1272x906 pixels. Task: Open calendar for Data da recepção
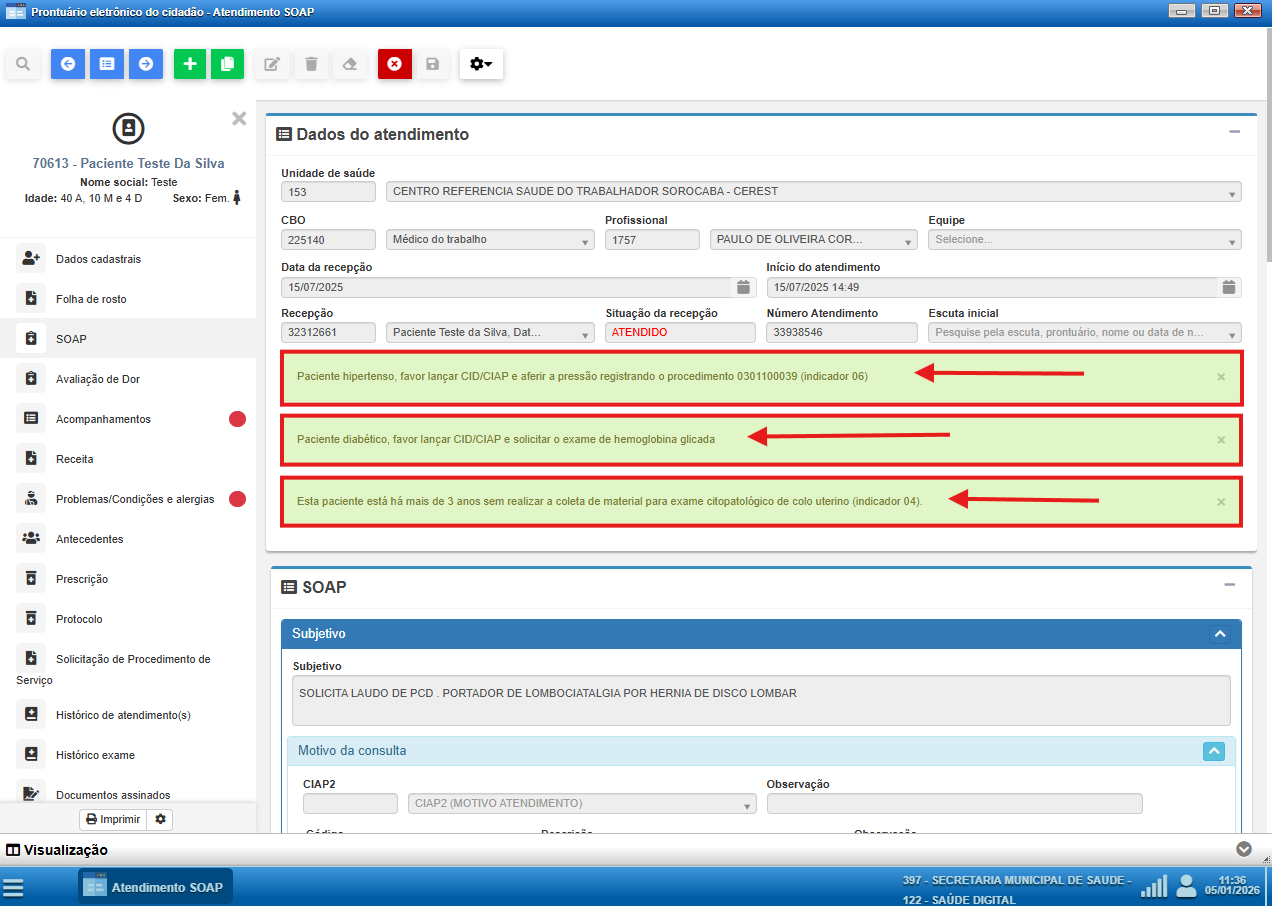click(743, 287)
